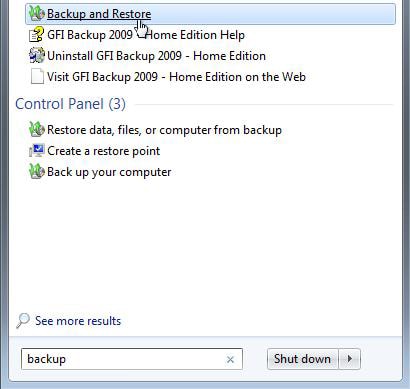Expand the arrow next to Shut down
Screen dimensions: 410x389
point(349,359)
